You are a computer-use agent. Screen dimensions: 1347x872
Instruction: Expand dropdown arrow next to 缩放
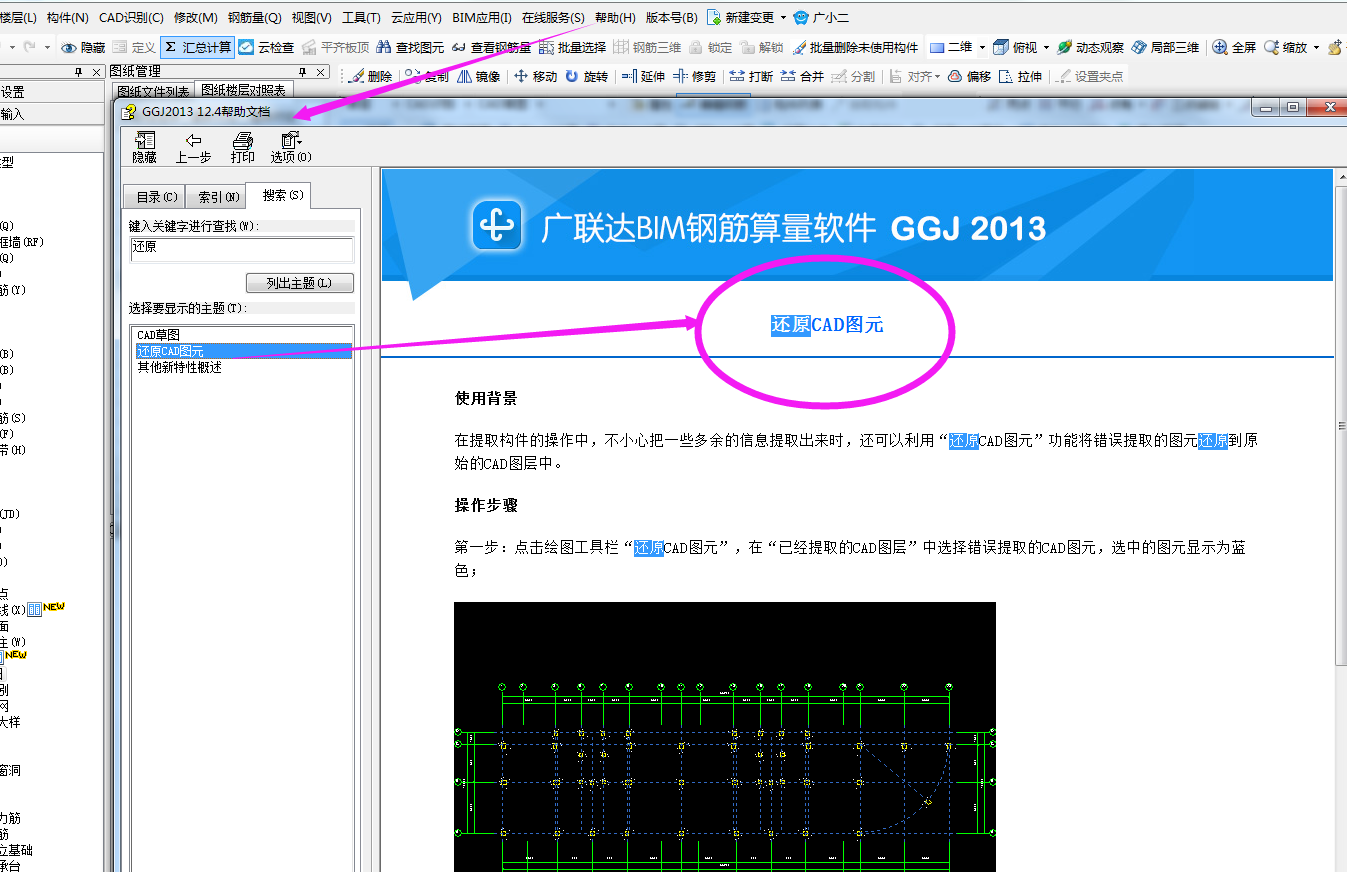(1316, 47)
